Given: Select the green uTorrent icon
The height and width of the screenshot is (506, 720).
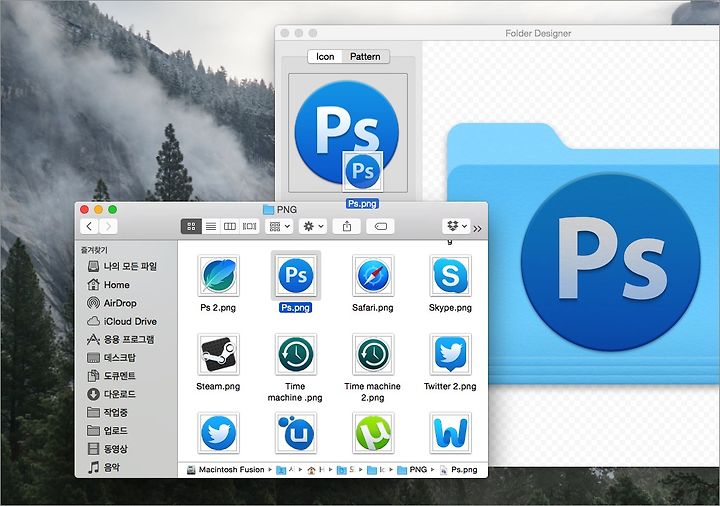Looking at the screenshot, I should (373, 433).
